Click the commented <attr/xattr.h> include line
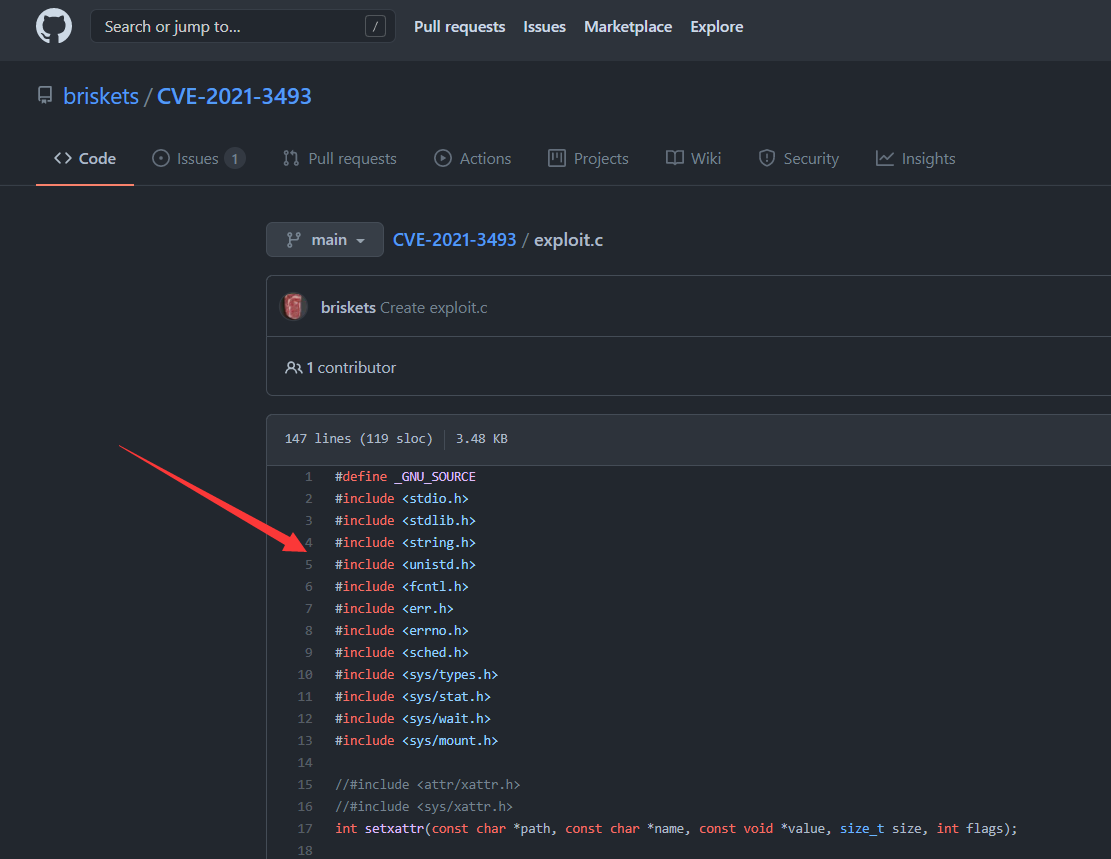The height and width of the screenshot is (859, 1111). click(x=428, y=784)
